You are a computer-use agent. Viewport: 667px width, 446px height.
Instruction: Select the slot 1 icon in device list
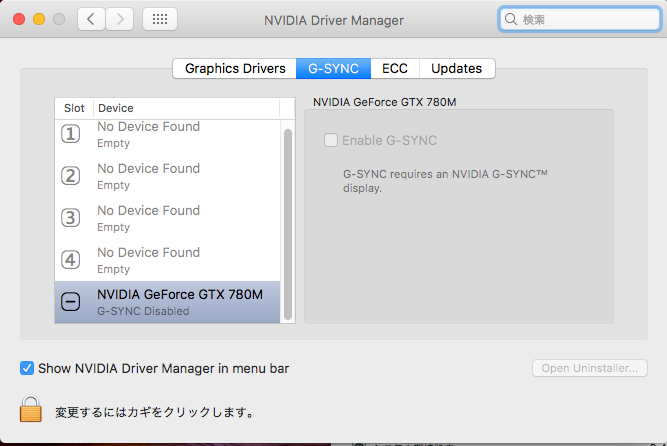point(71,134)
